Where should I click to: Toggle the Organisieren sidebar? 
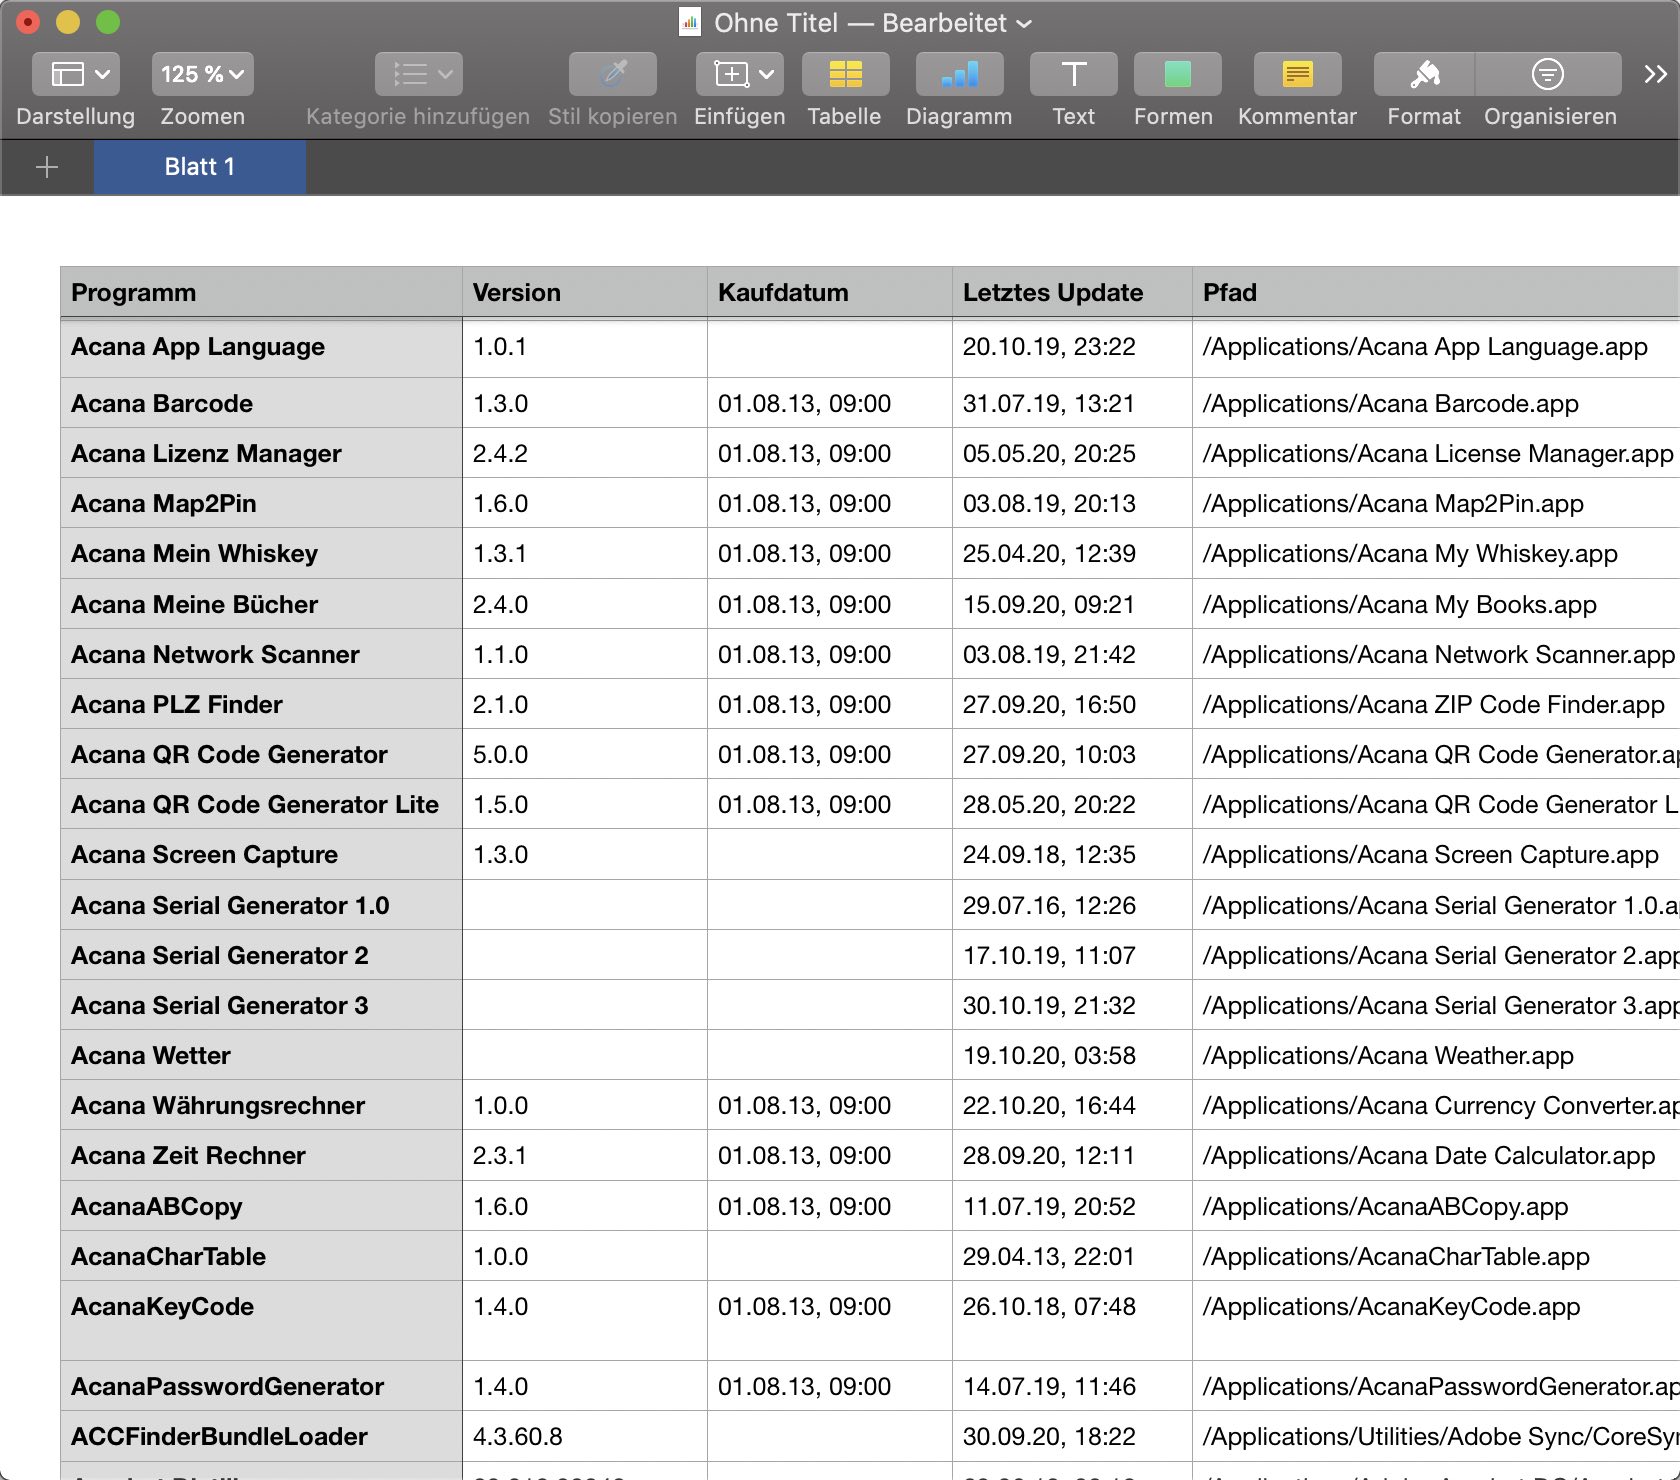tap(1548, 74)
